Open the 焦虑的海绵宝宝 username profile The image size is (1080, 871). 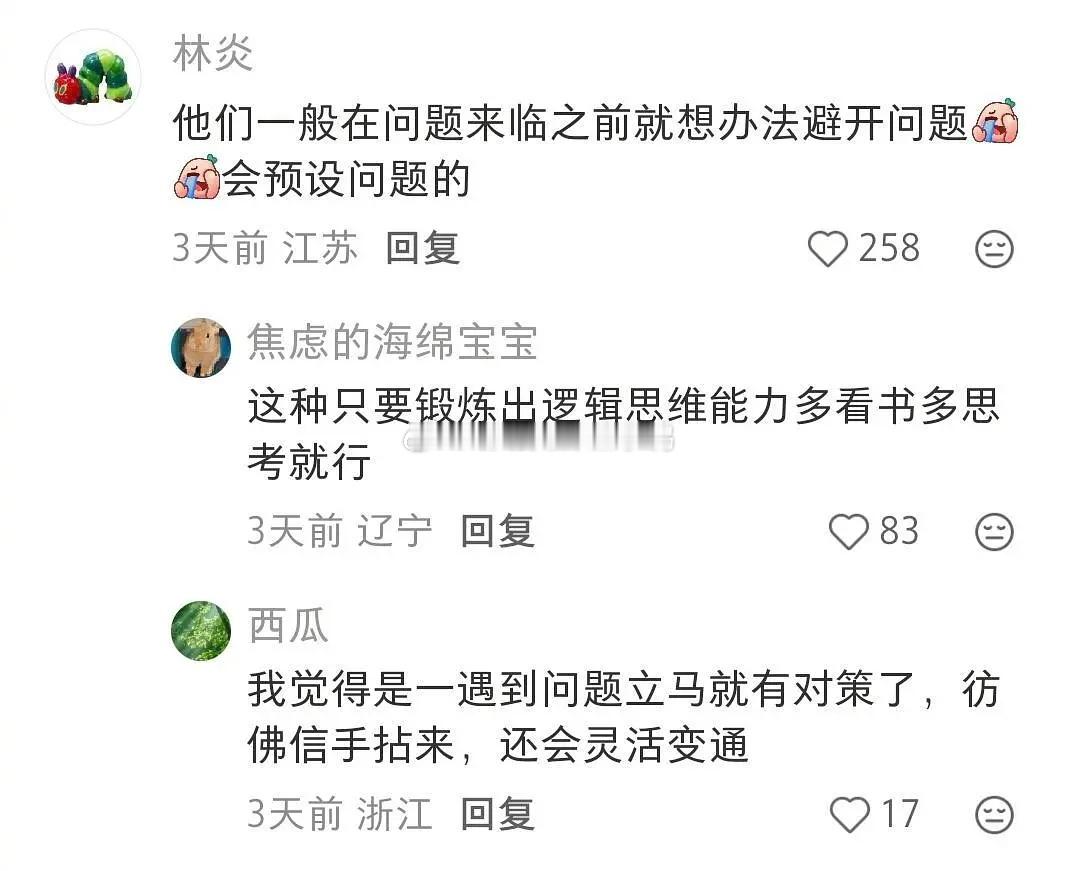pos(392,342)
